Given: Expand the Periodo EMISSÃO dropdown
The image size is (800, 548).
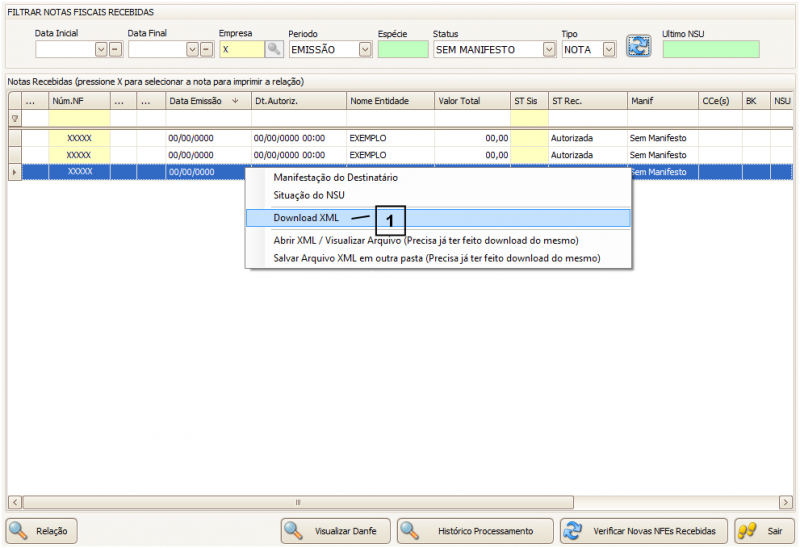Looking at the screenshot, I should 365,49.
